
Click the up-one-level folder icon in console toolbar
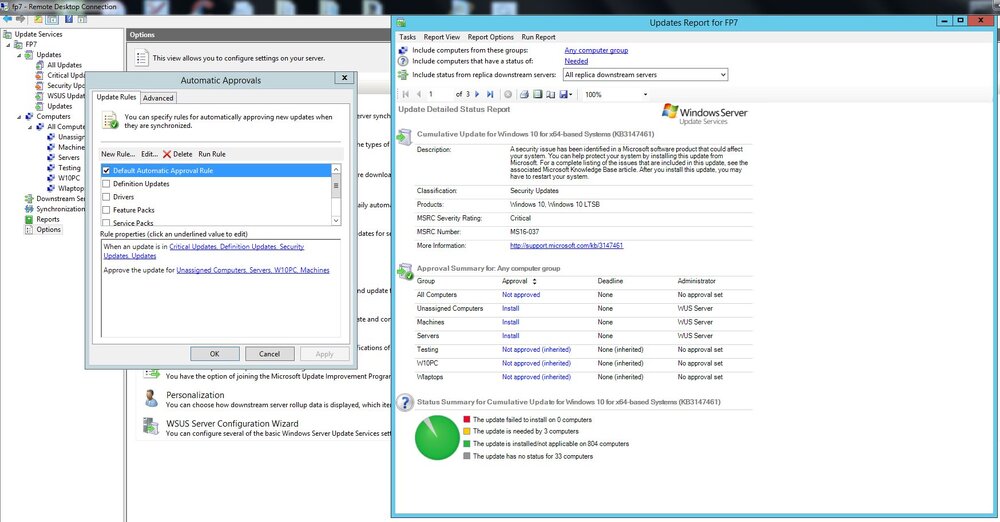click(39, 19)
